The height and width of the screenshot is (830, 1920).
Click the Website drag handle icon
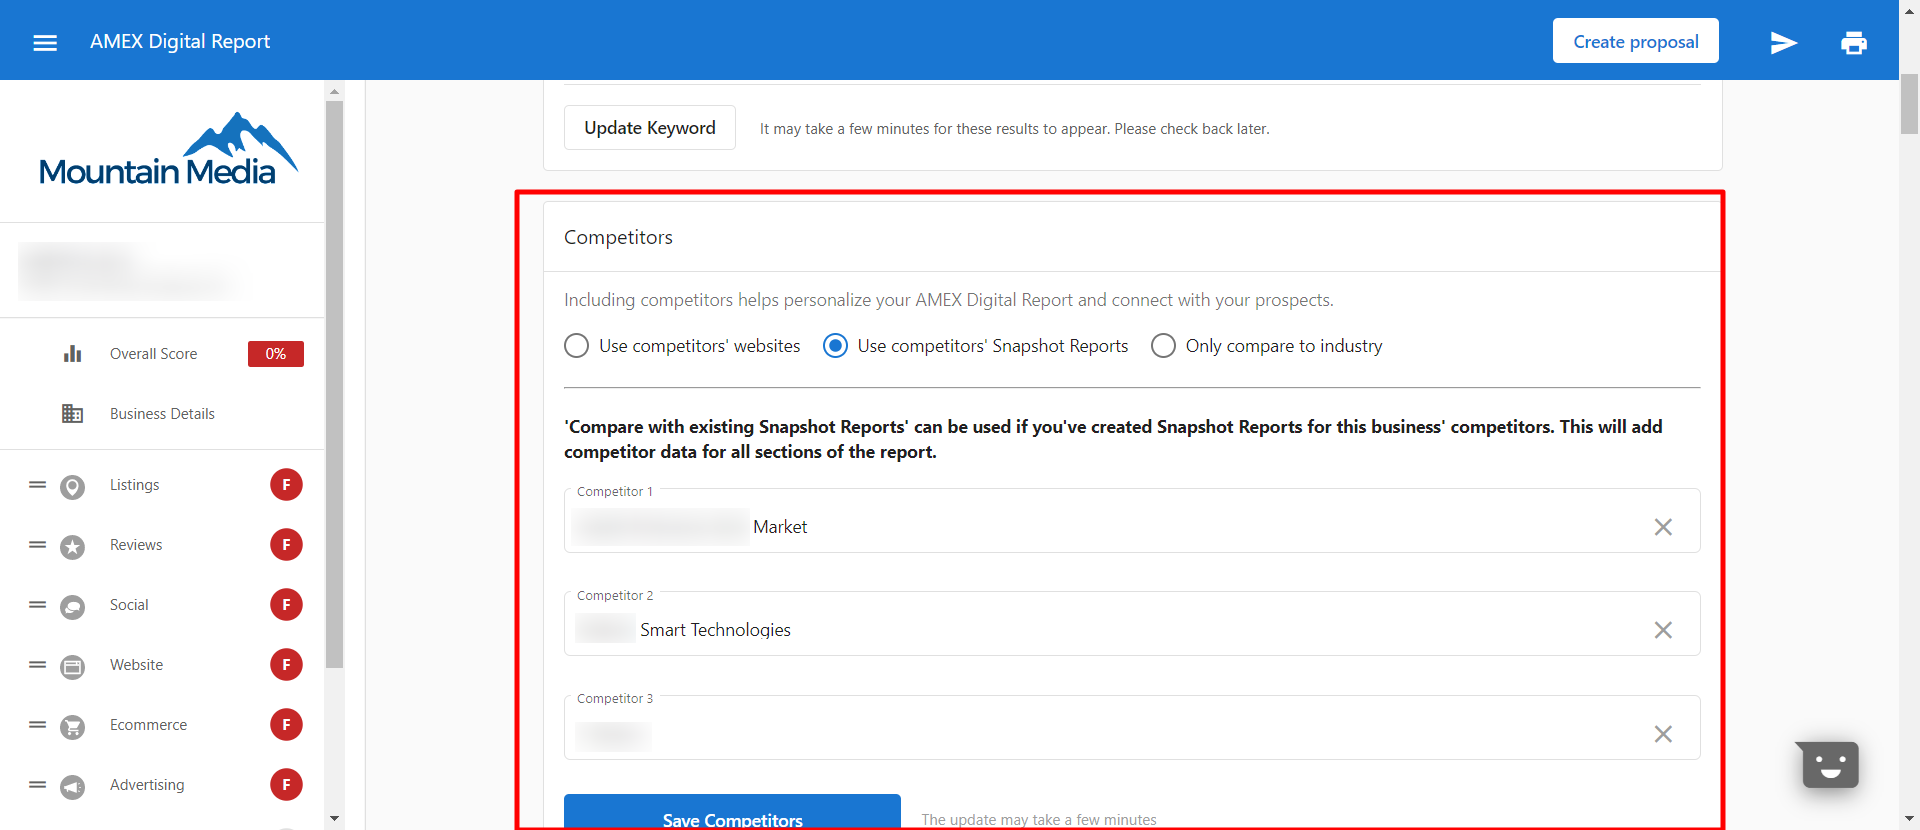(x=38, y=665)
